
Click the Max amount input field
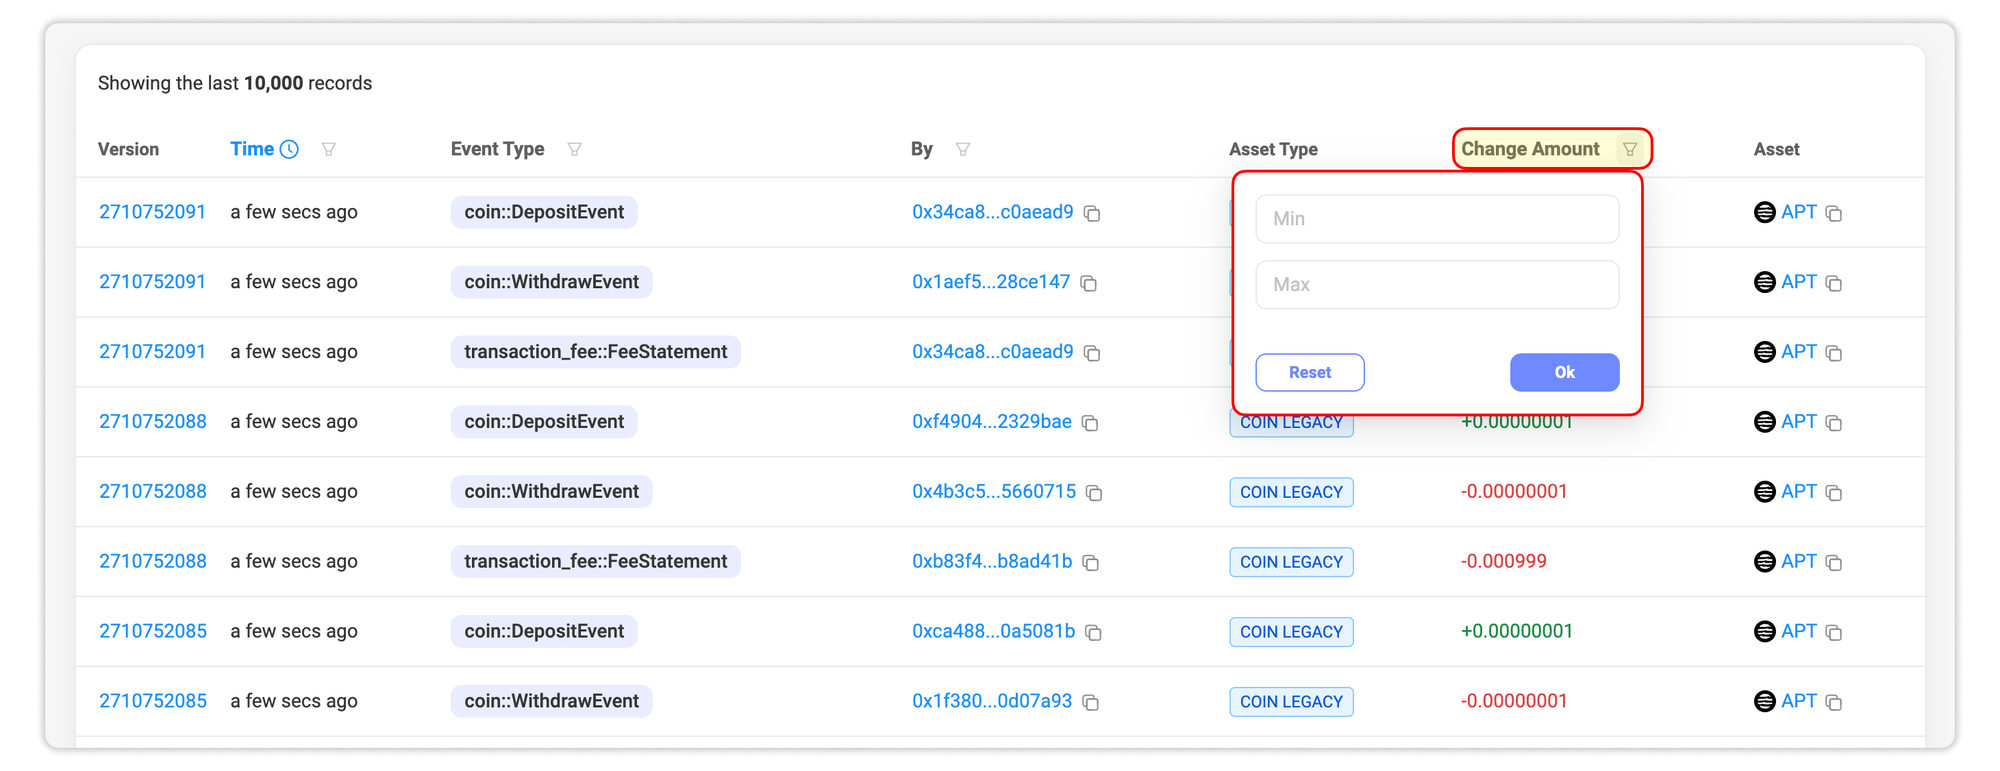coord(1436,285)
